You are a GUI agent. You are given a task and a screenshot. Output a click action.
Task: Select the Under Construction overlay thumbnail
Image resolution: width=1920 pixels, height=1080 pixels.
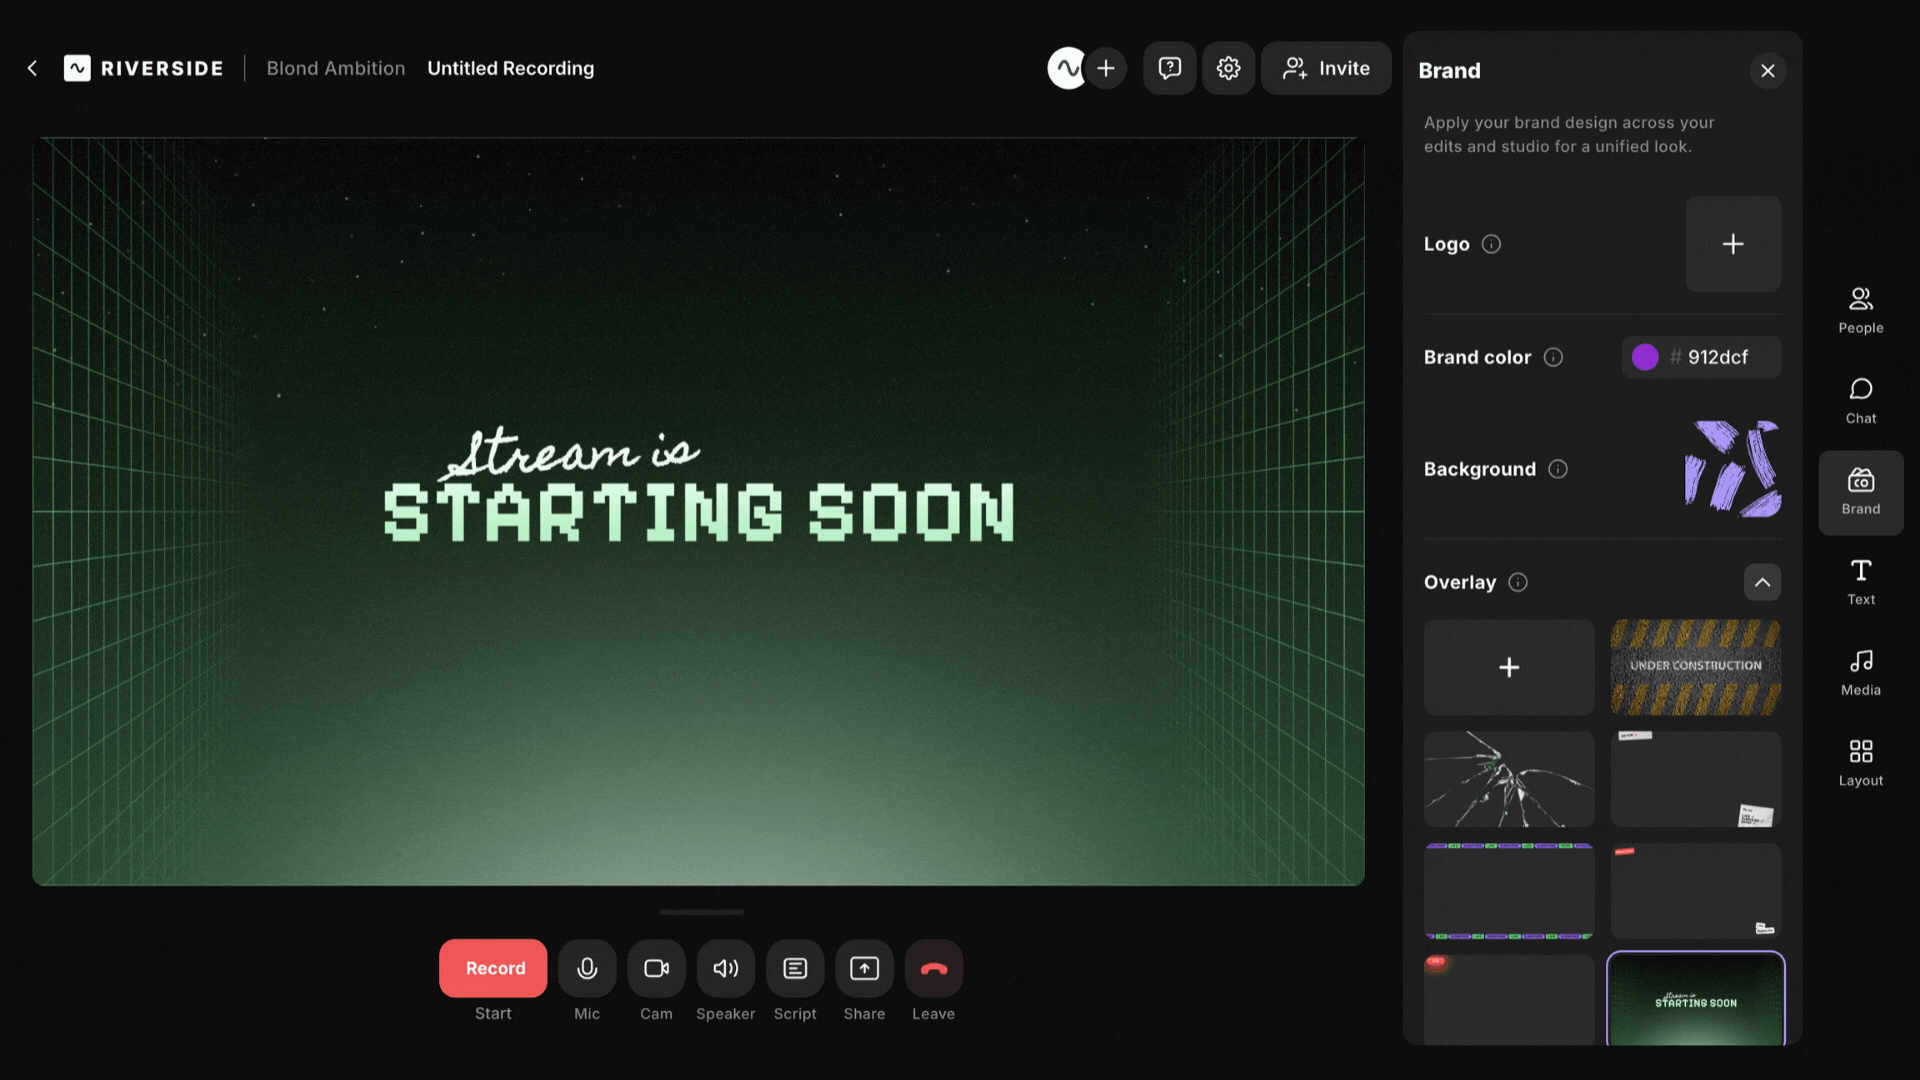tap(1695, 667)
